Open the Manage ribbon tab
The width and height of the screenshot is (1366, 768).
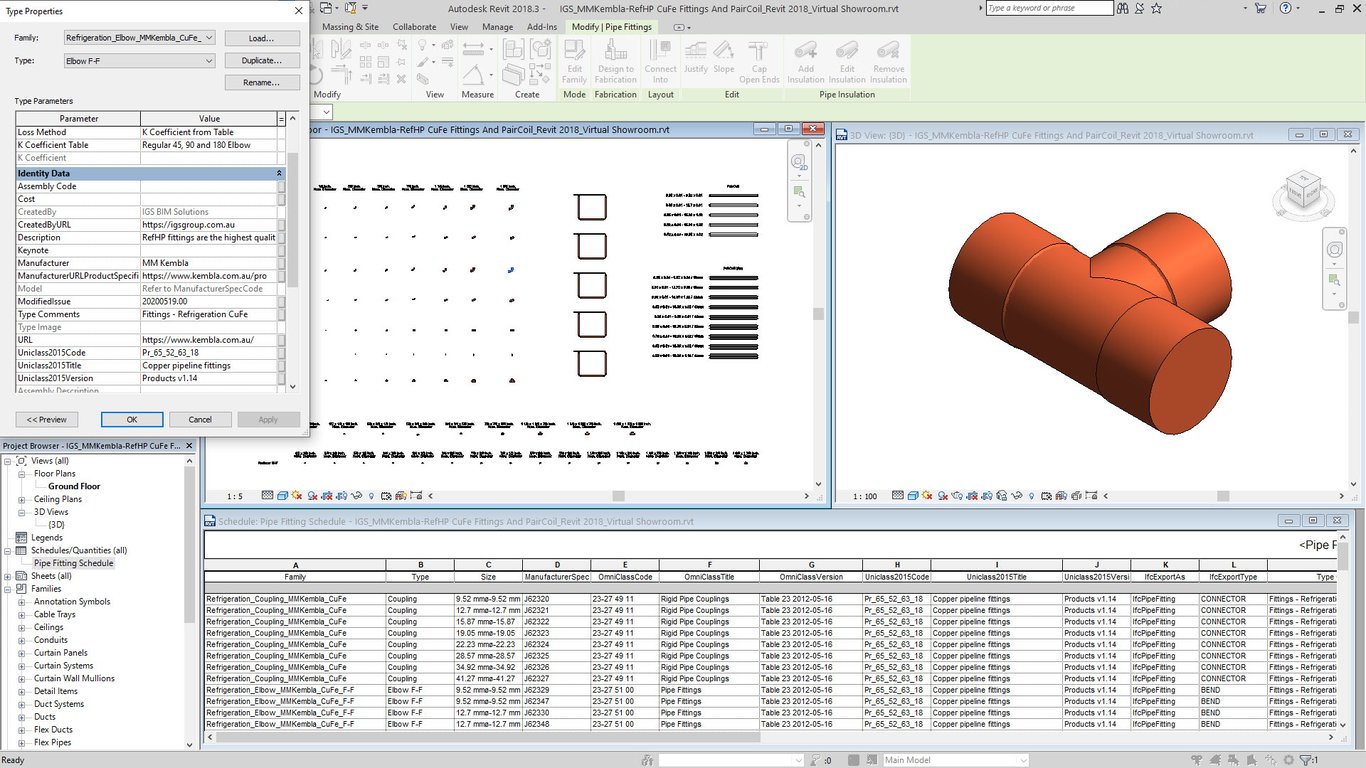pyautogui.click(x=497, y=27)
